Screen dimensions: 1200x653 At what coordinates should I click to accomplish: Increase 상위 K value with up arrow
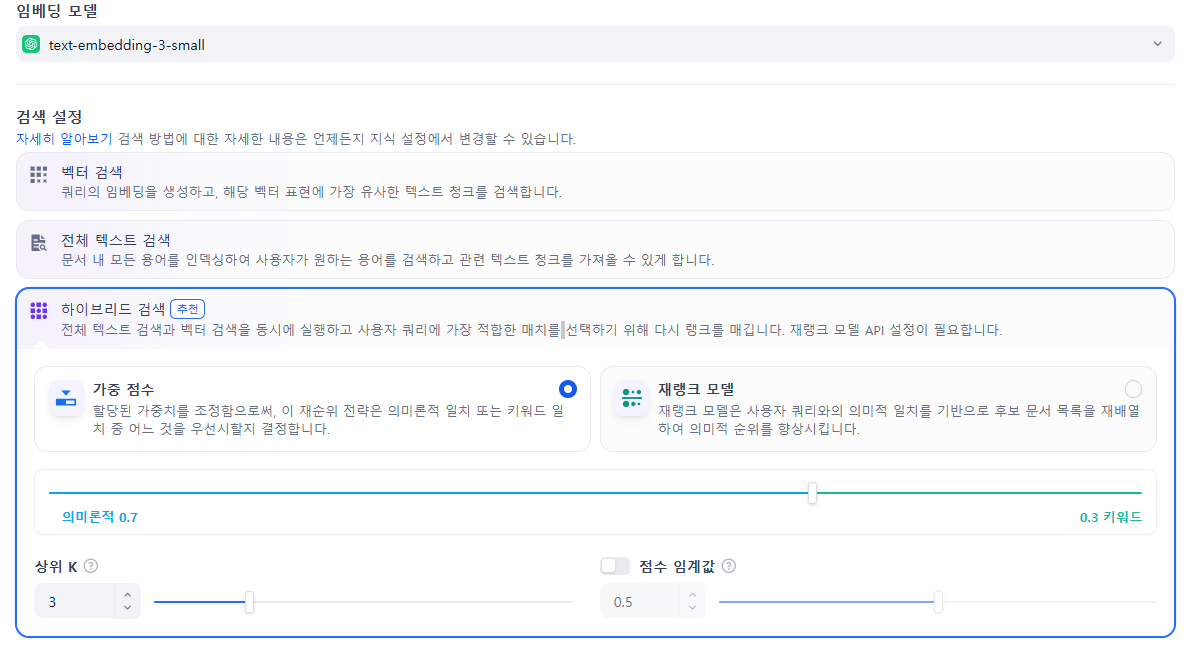[x=127, y=595]
